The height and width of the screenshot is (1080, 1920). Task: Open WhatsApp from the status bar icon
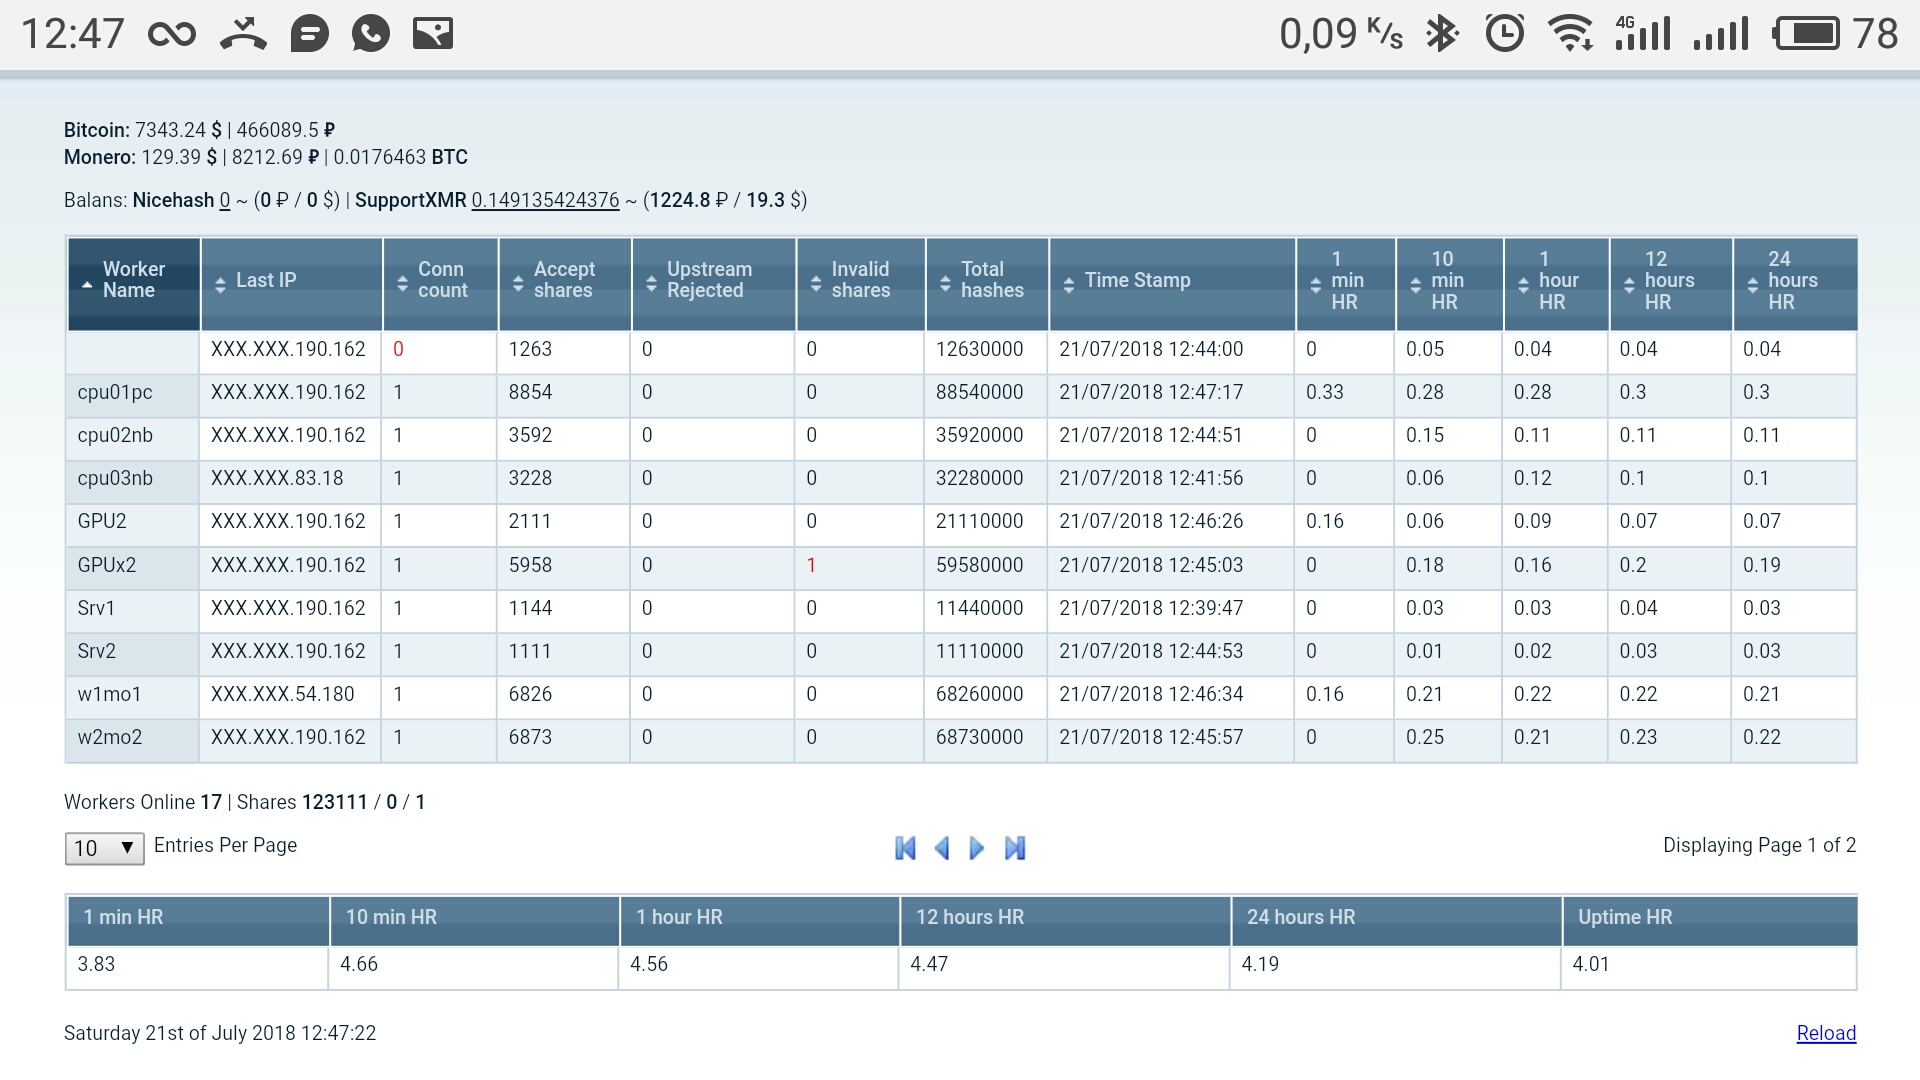pos(370,32)
